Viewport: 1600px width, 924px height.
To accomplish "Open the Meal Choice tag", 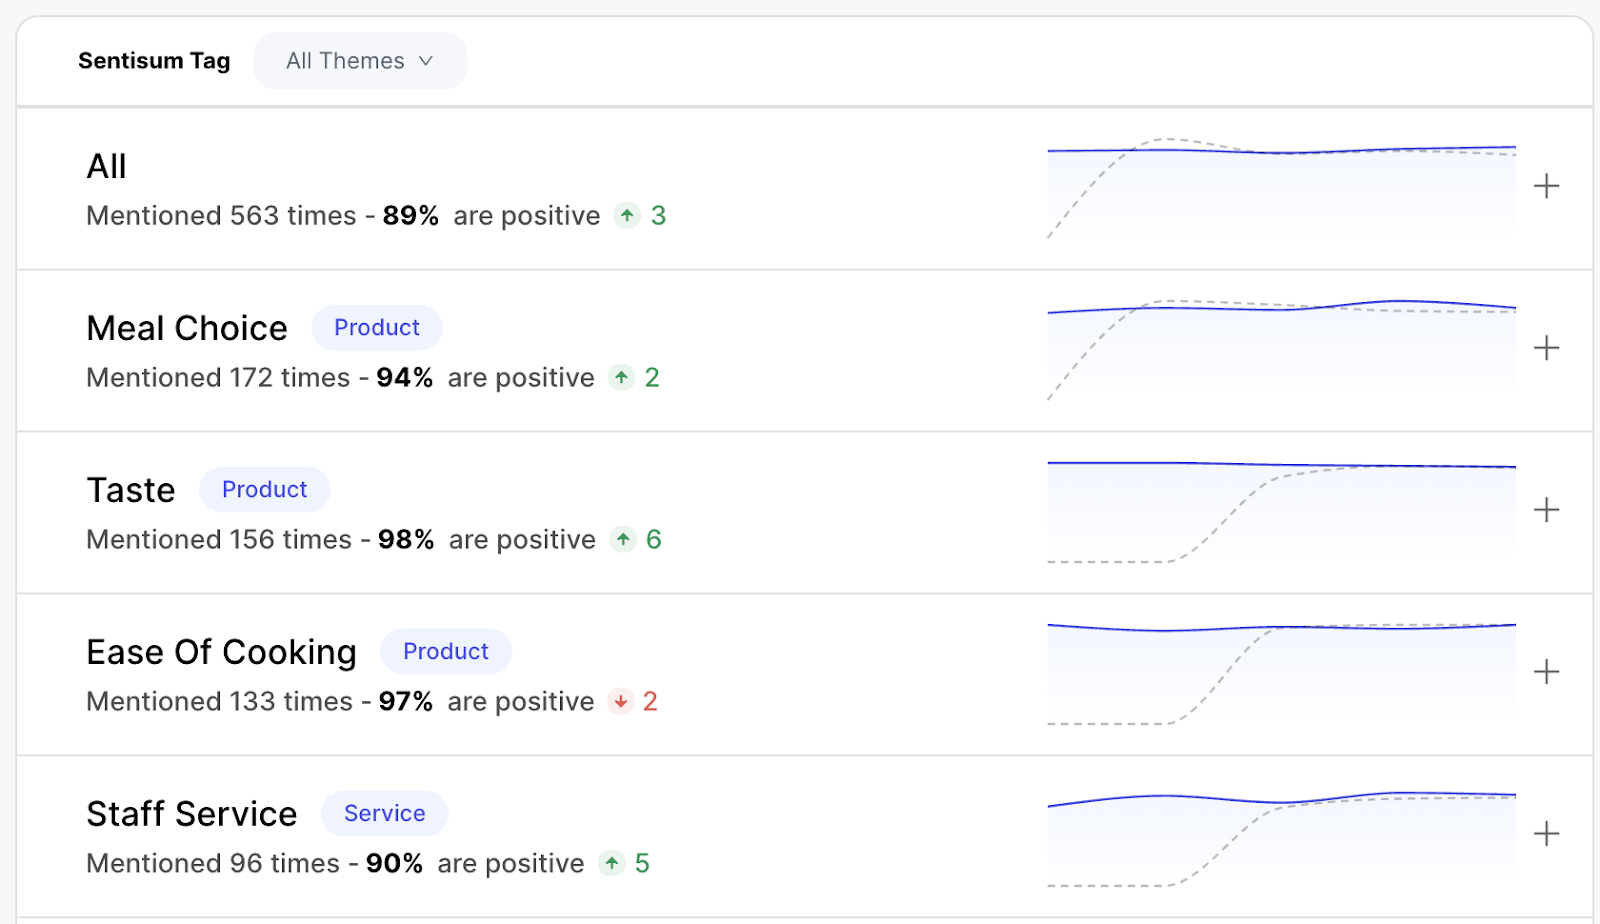I will (186, 328).
